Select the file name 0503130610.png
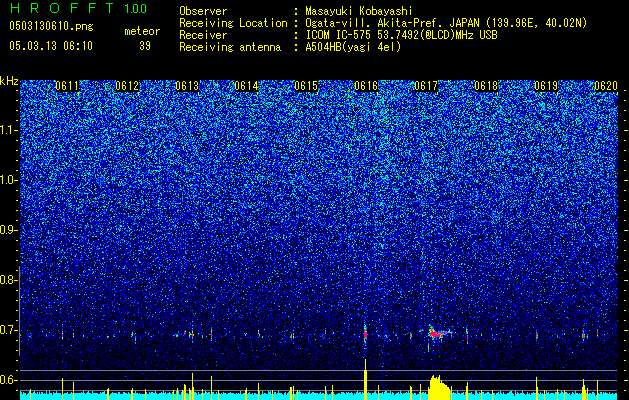The width and height of the screenshot is (629, 400). pyautogui.click(x=51, y=26)
